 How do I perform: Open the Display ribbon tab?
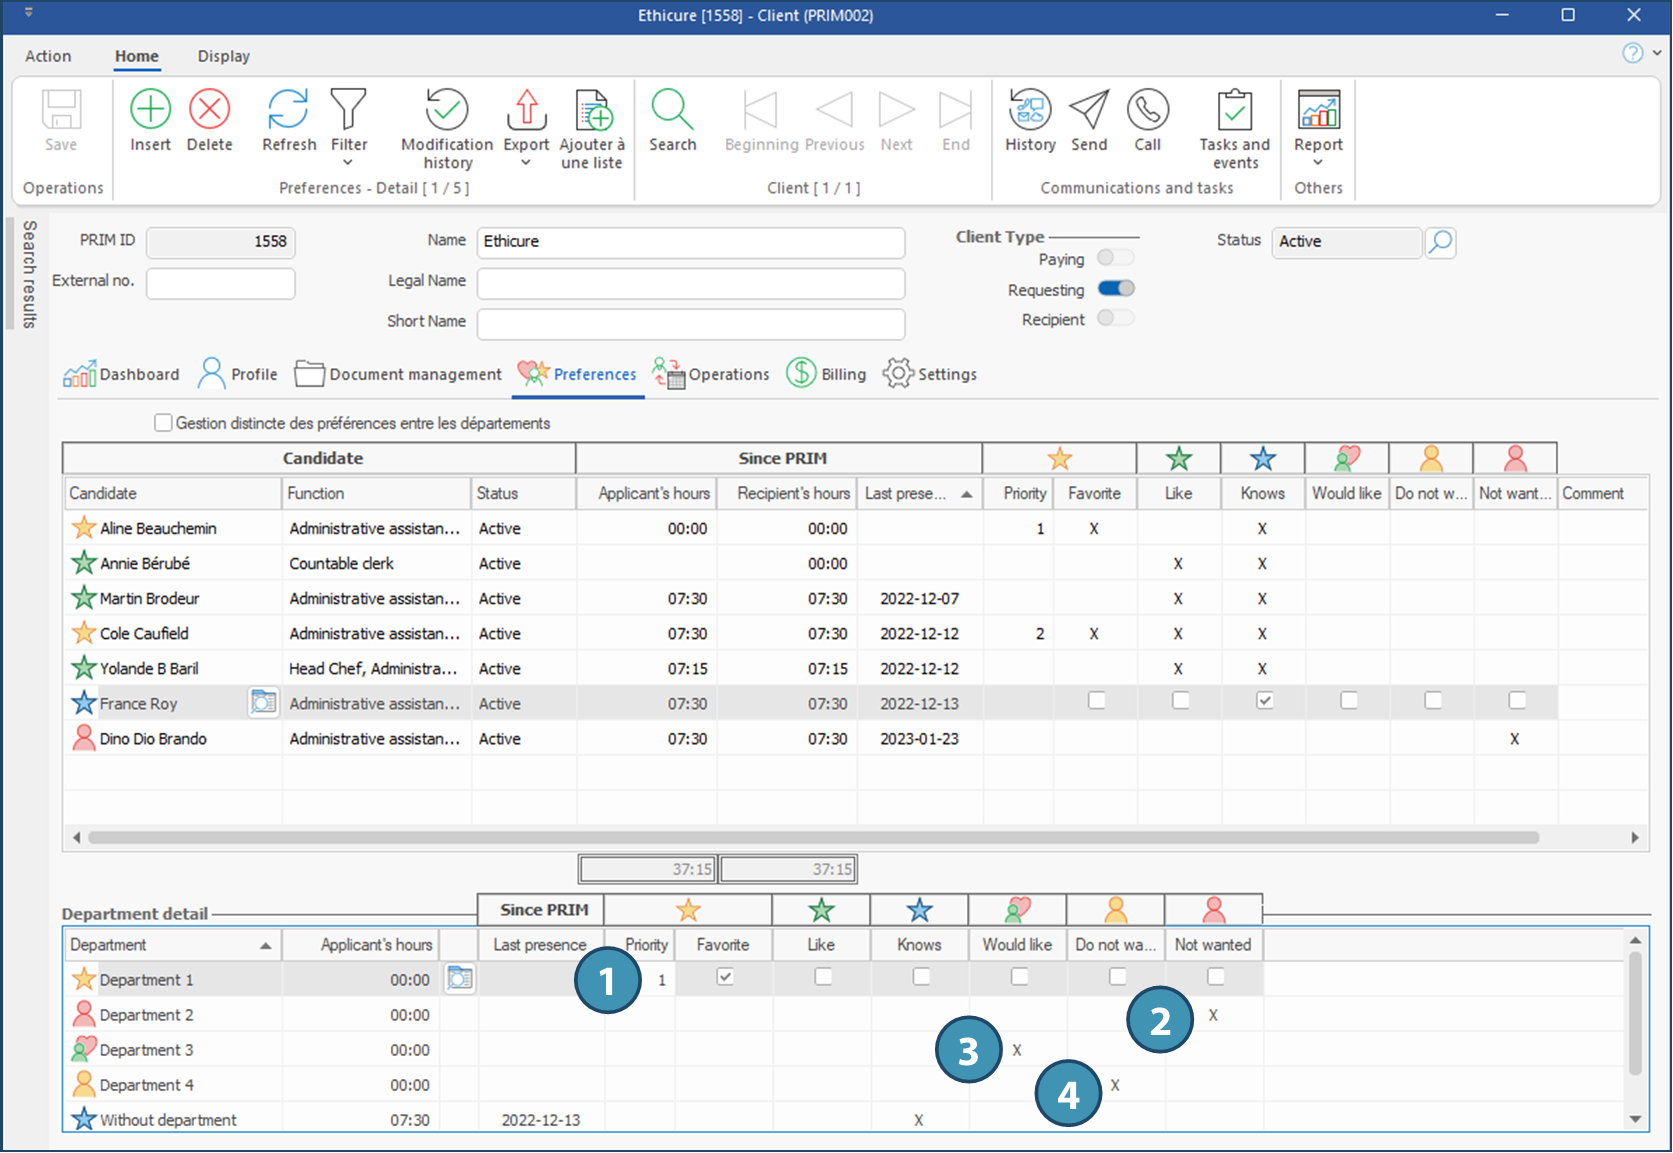click(223, 56)
